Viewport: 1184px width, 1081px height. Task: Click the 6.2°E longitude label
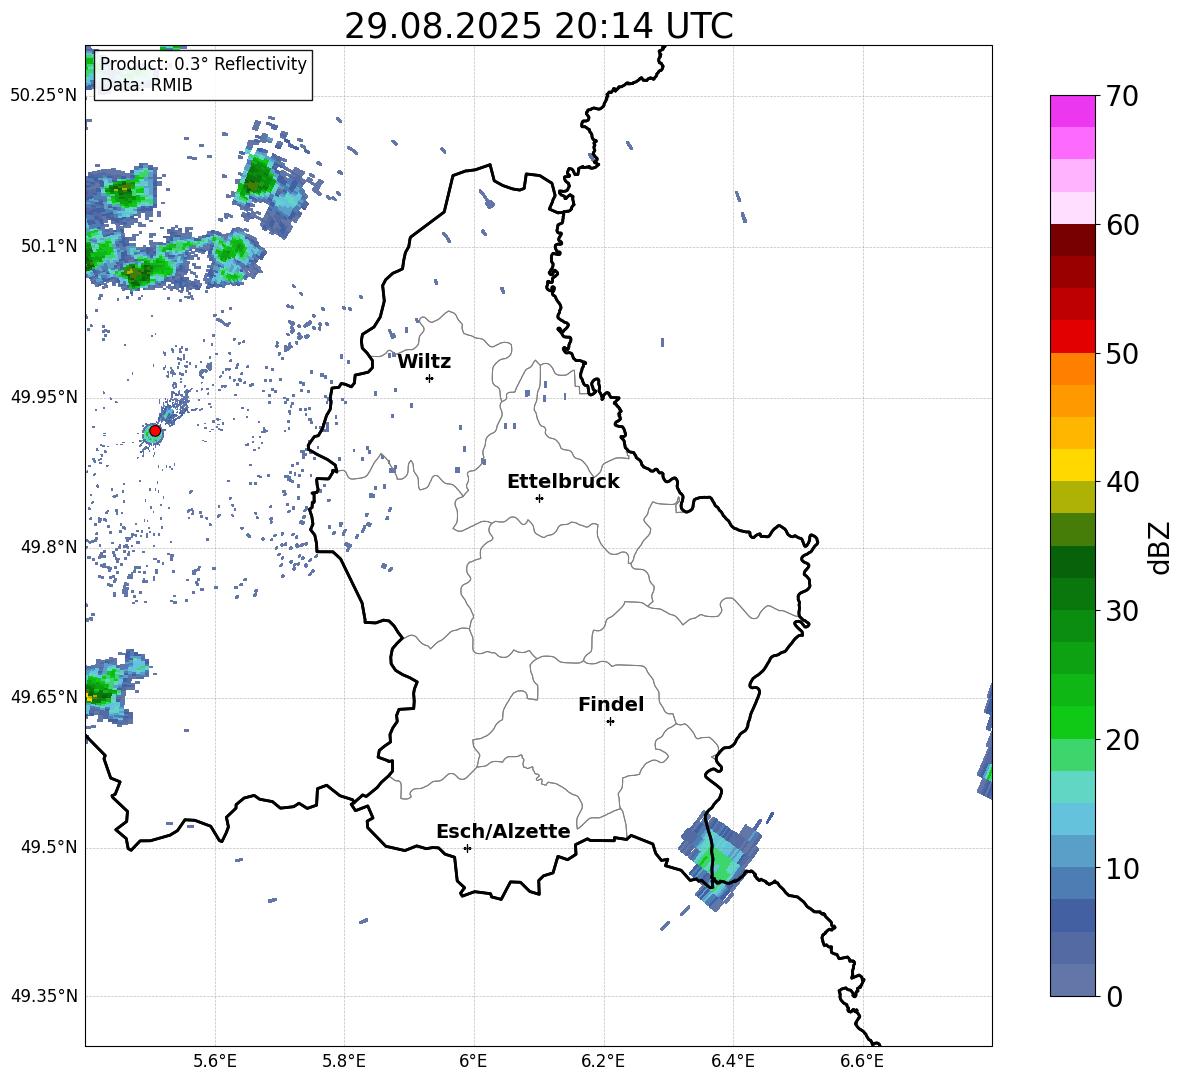[x=603, y=1061]
